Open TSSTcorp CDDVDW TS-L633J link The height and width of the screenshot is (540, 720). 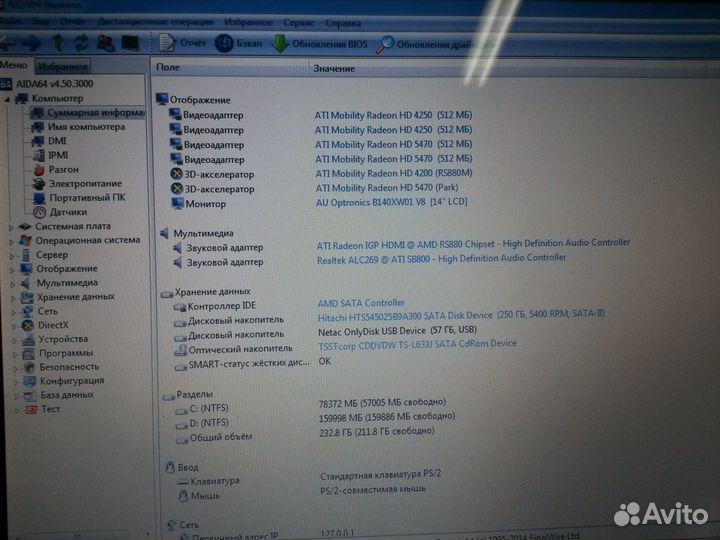pyautogui.click(x=417, y=345)
